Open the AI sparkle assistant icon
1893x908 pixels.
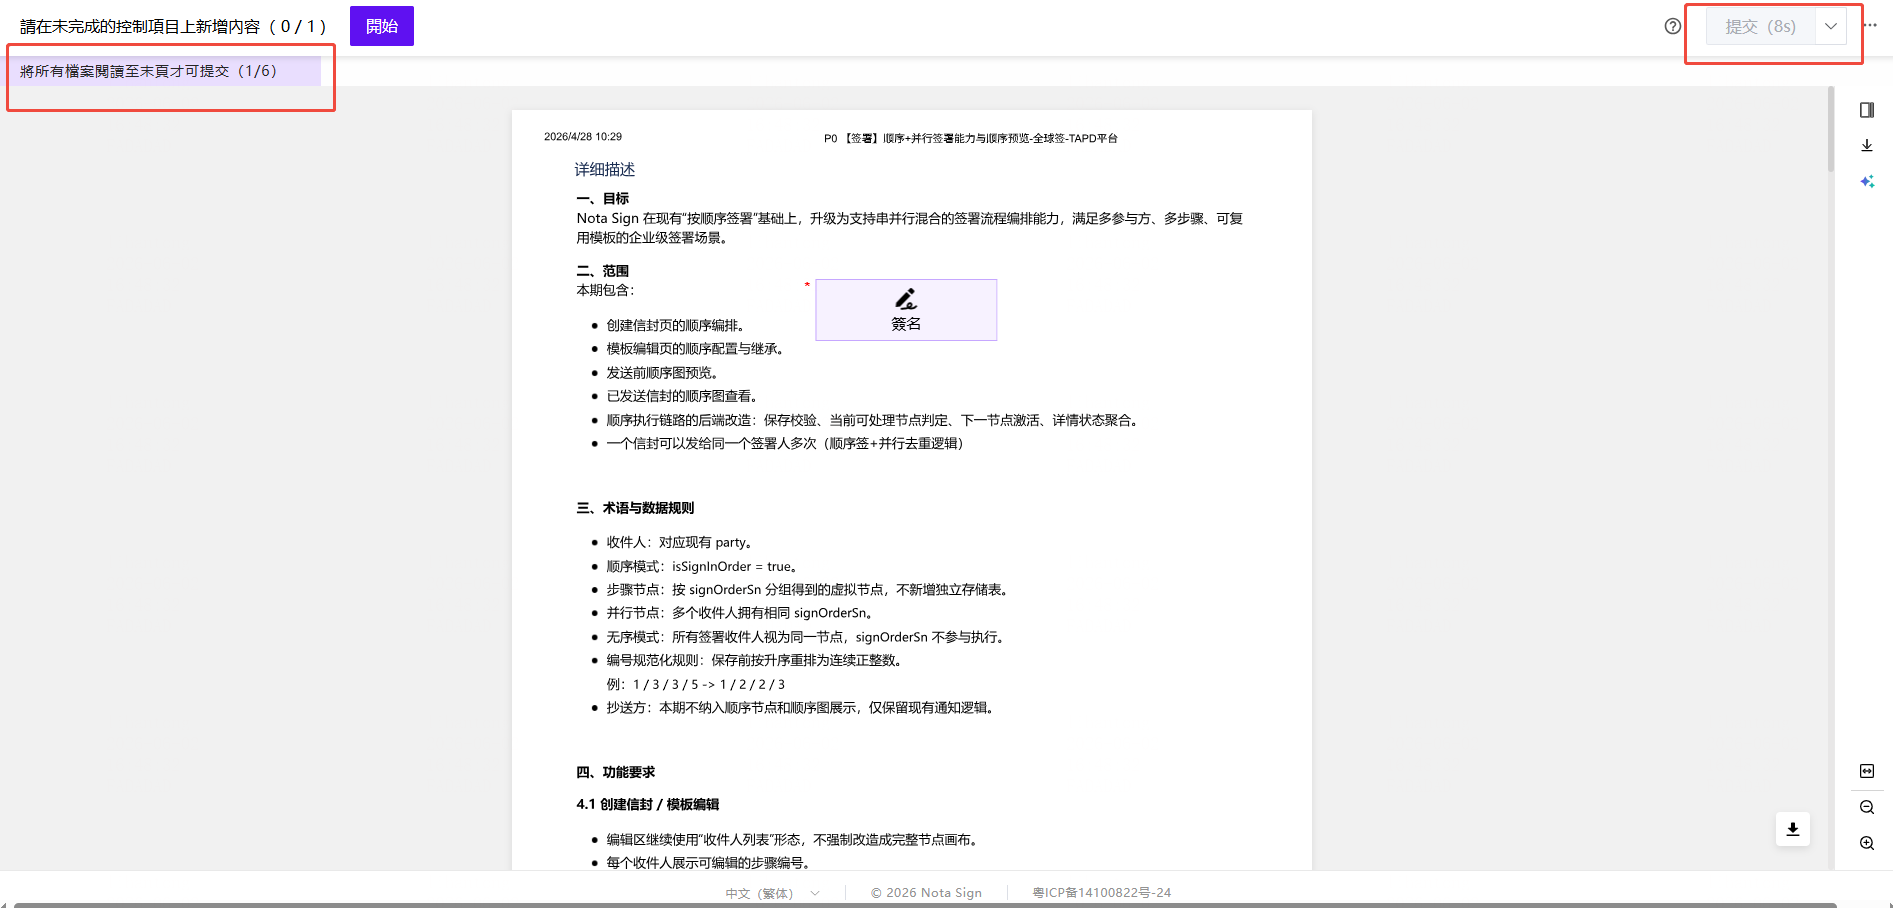click(1867, 182)
